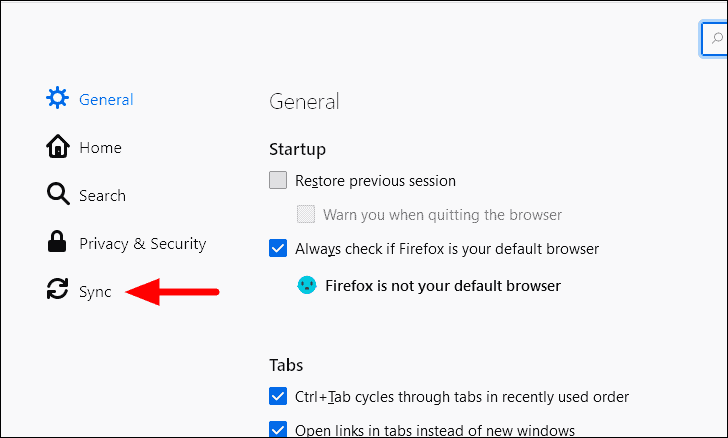Click the Privacy & Security padlock icon
728x438 pixels.
(57, 242)
